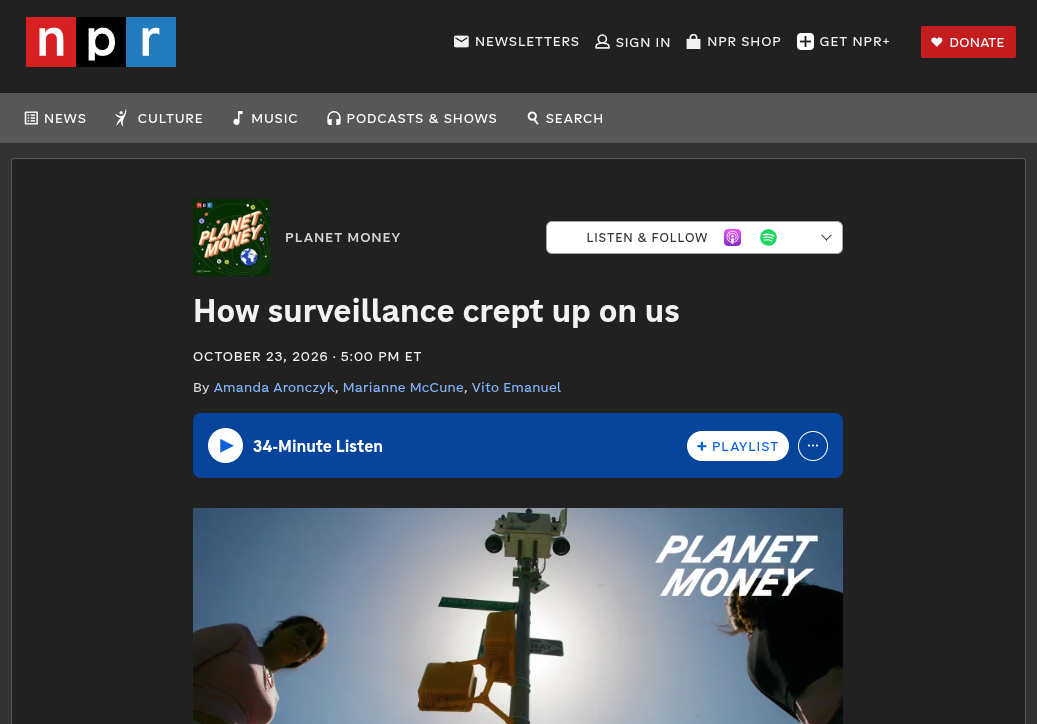Open more audio options ellipsis
The width and height of the screenshot is (1037, 724).
point(813,446)
